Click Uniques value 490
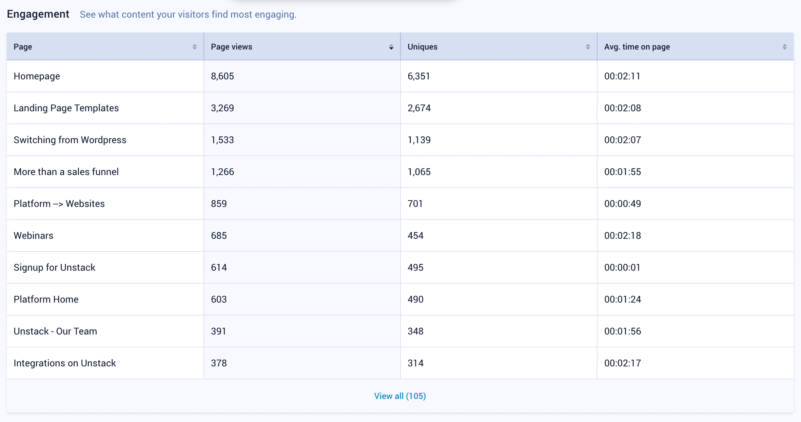The image size is (801, 422). tap(415, 299)
